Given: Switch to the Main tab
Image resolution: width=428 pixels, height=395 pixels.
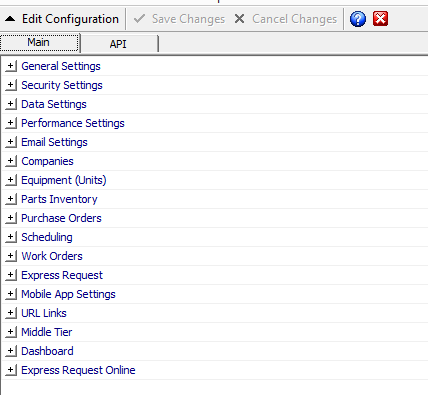Looking at the screenshot, I should pos(40,43).
